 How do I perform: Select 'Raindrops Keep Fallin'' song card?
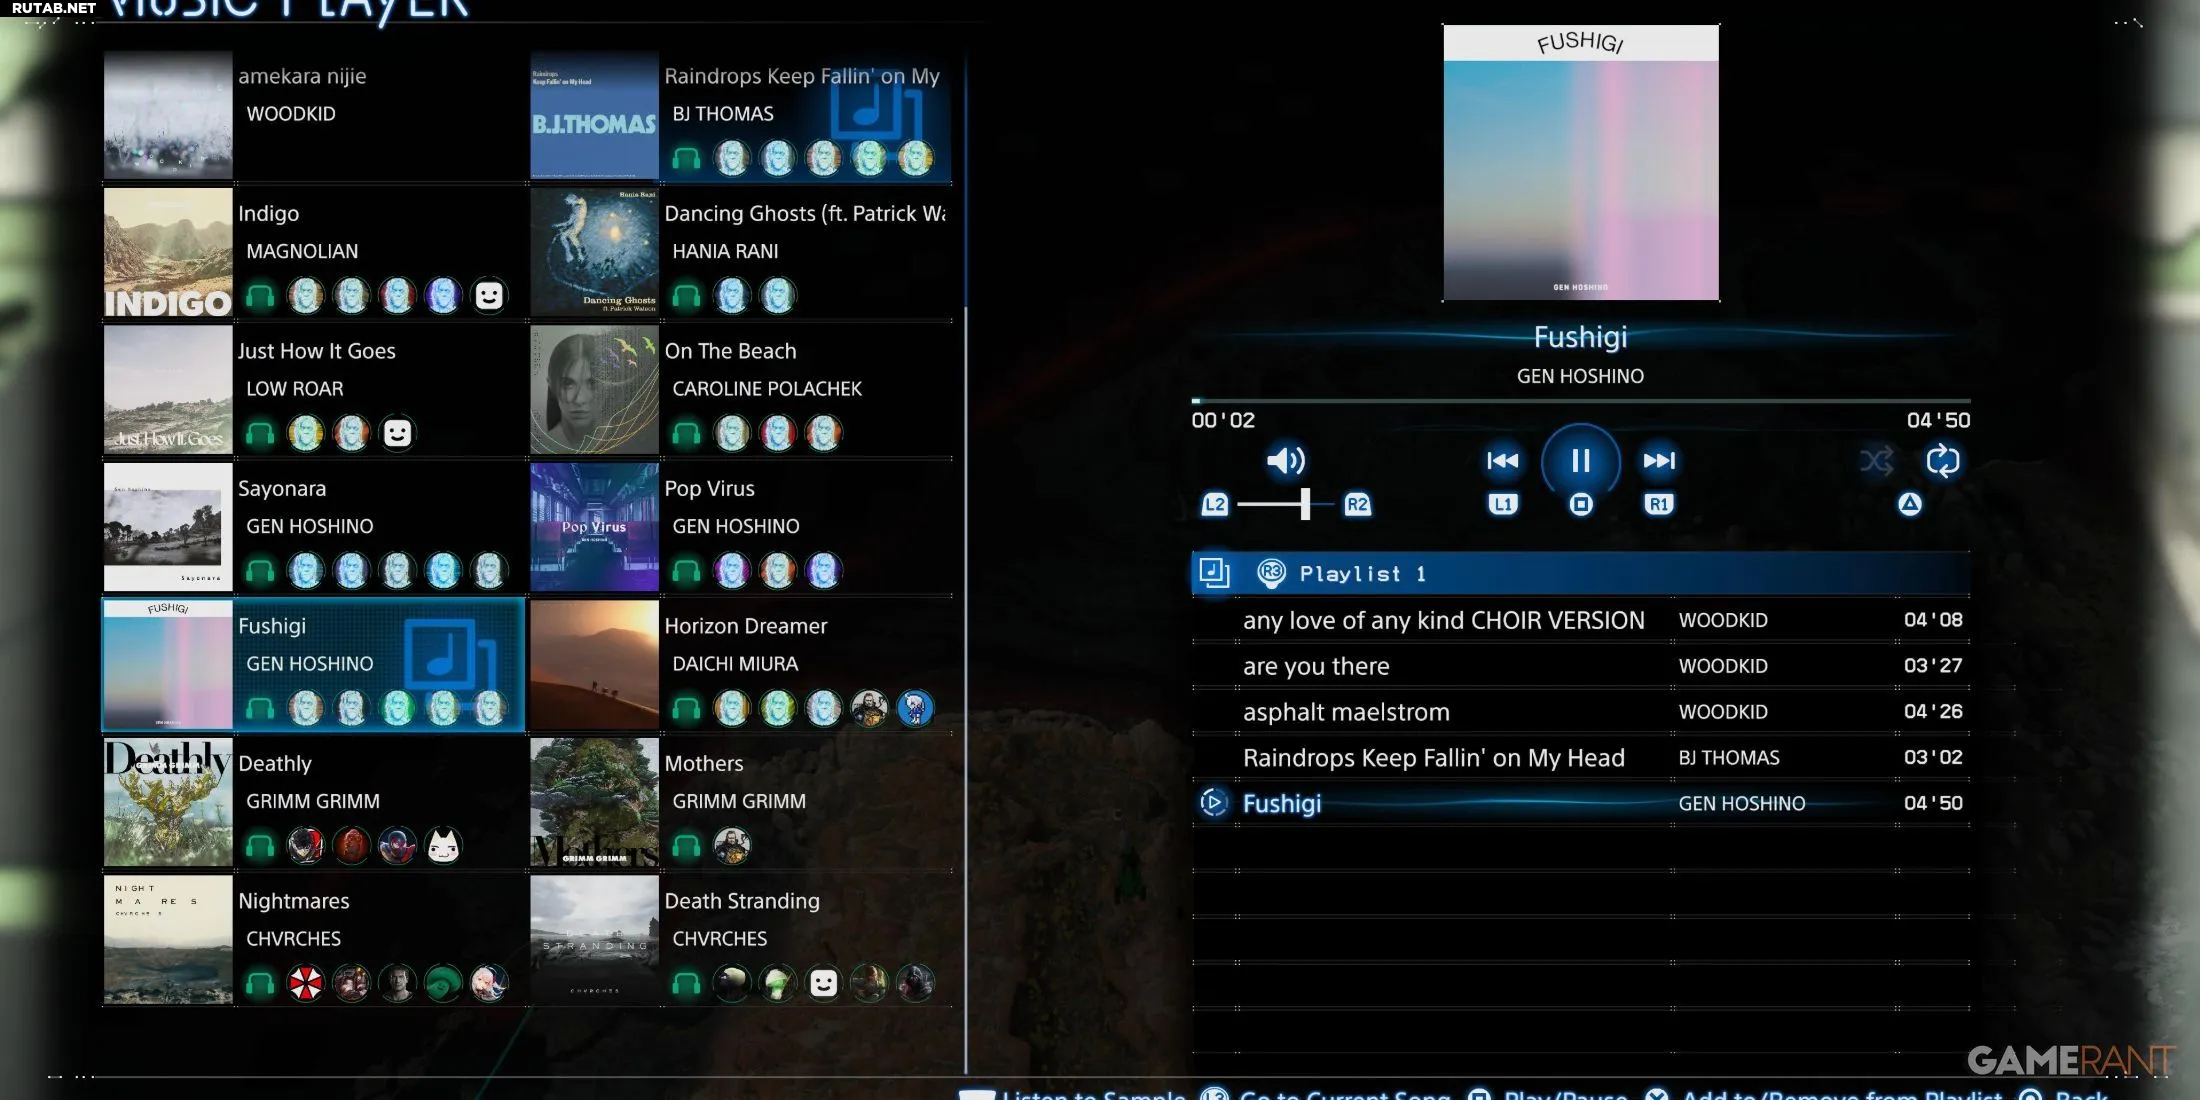[741, 115]
